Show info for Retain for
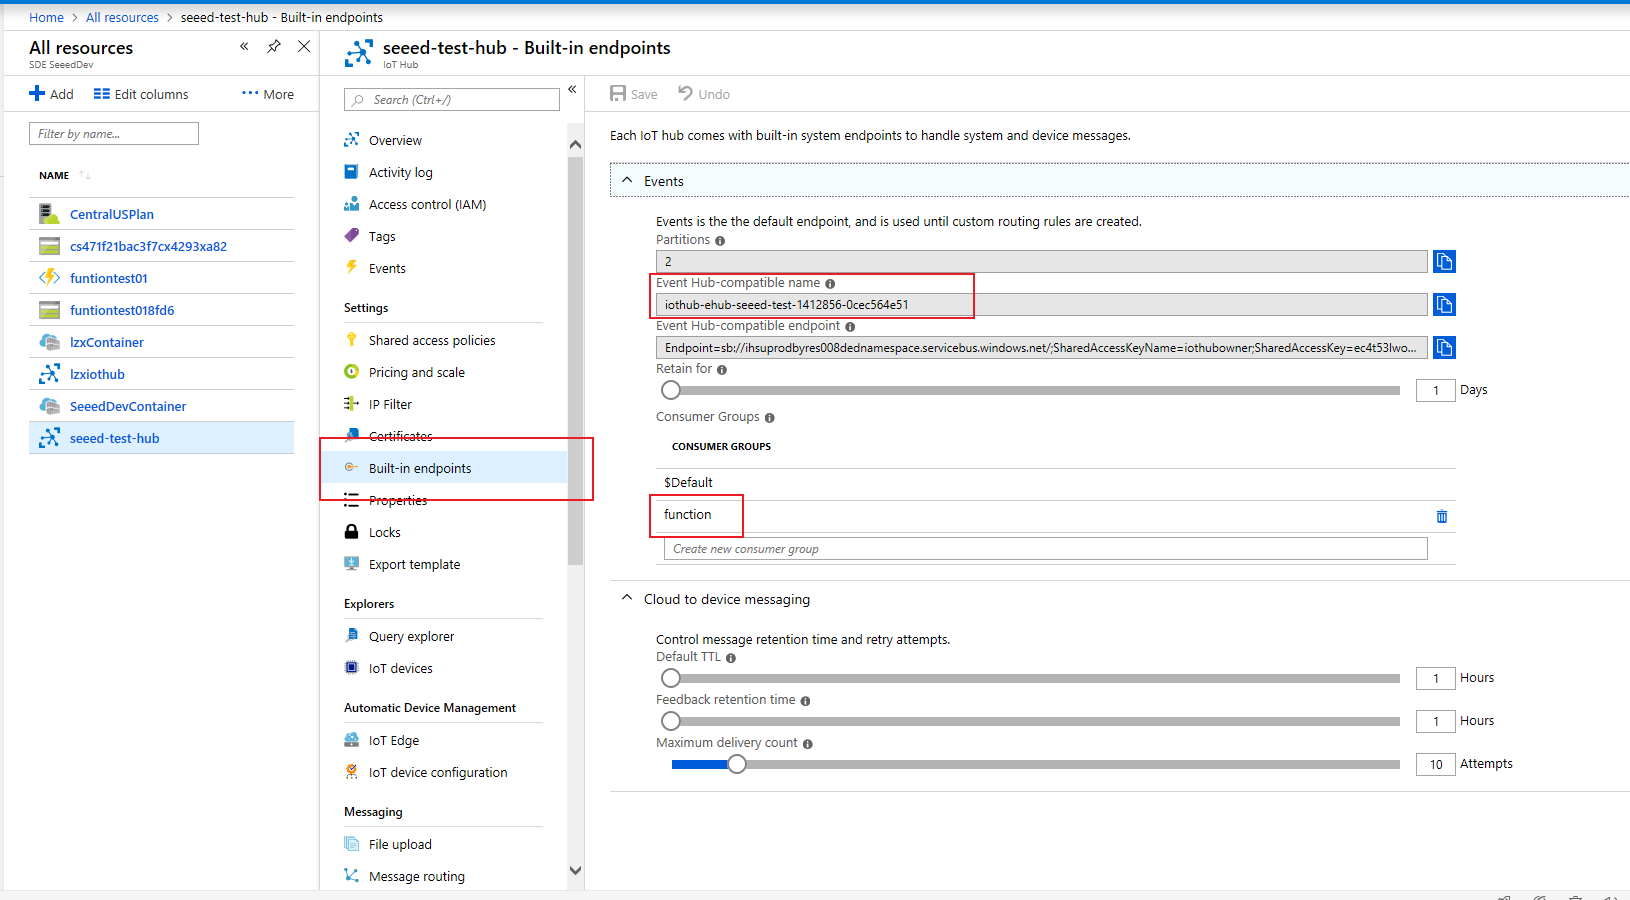The width and height of the screenshot is (1630, 900). pyautogui.click(x=722, y=370)
